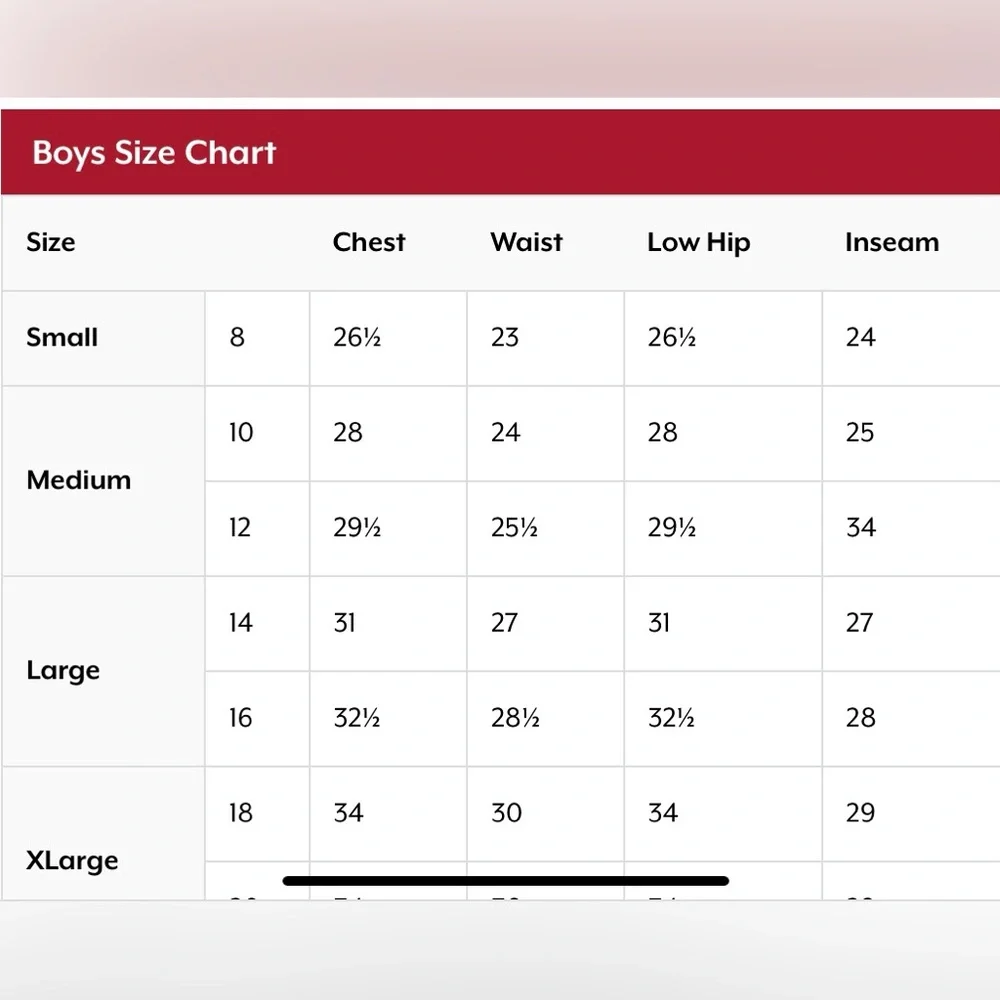Image resolution: width=1000 pixels, height=1000 pixels.
Task: Click the Medium size row label
Action: 78,480
